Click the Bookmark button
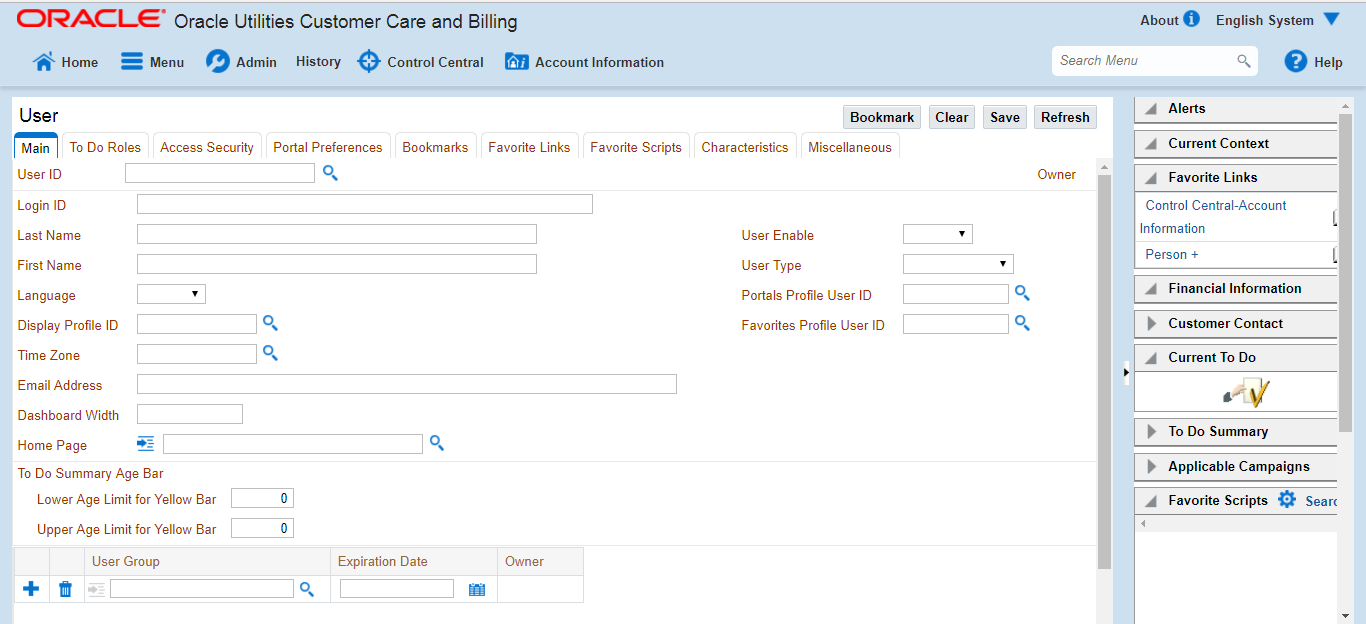The height and width of the screenshot is (624, 1366). (882, 117)
